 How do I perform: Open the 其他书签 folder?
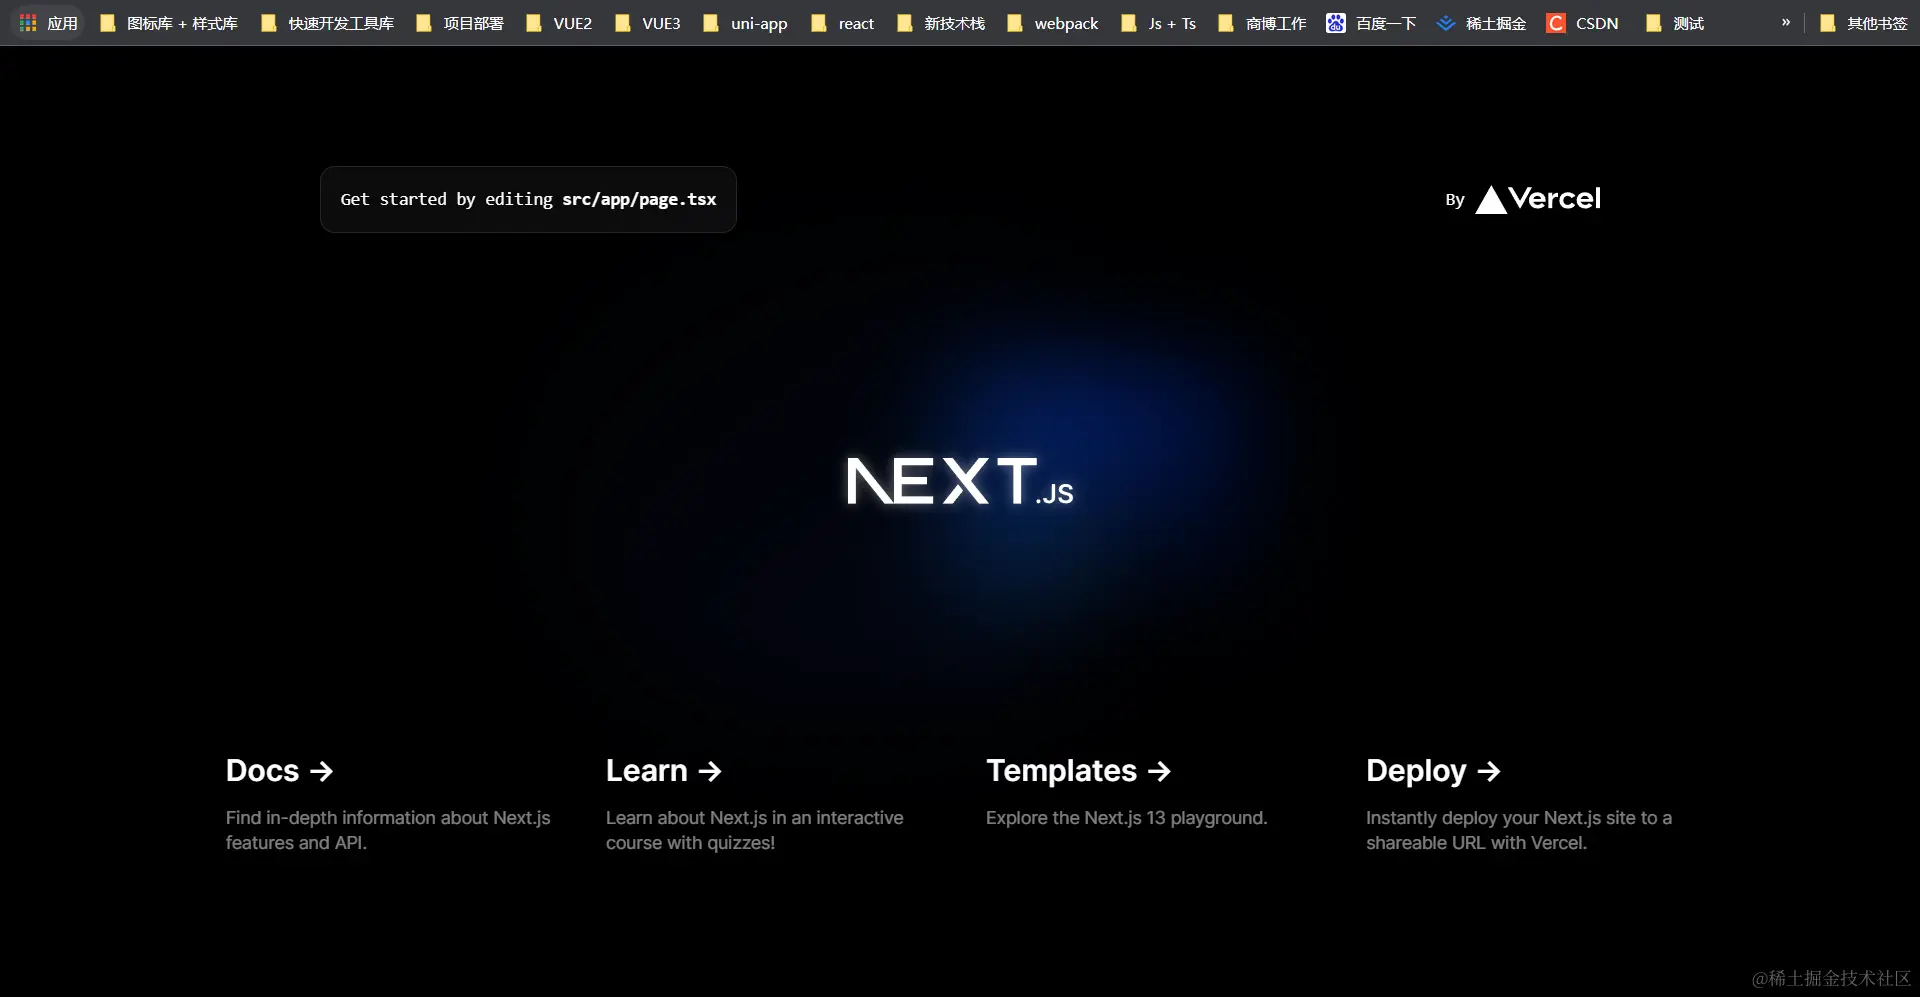click(x=1865, y=23)
